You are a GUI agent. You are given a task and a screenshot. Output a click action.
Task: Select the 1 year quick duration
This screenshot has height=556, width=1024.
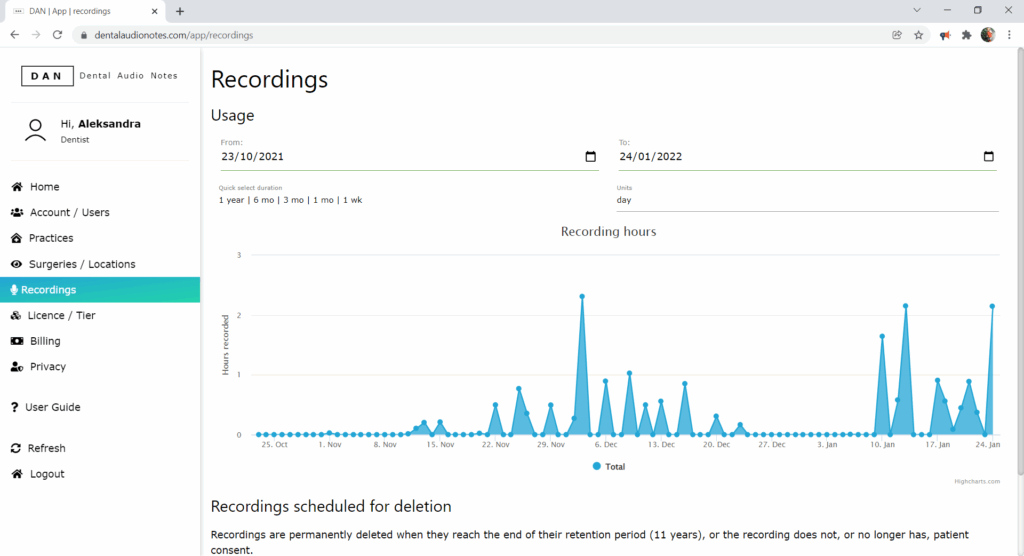click(x=231, y=200)
